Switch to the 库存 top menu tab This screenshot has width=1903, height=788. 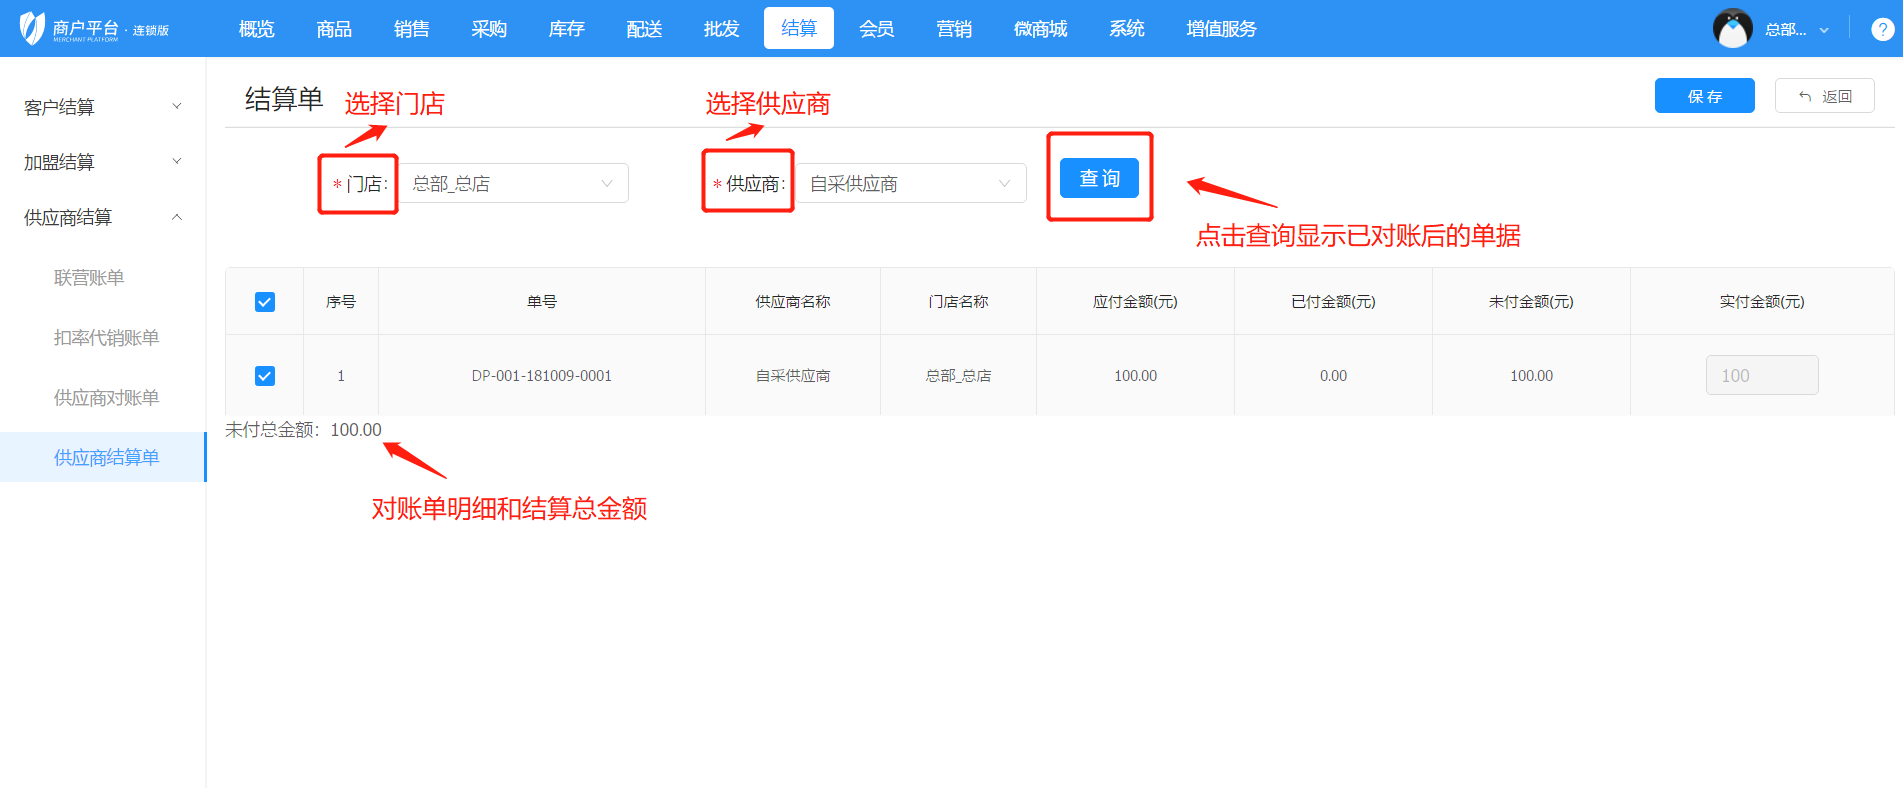[566, 29]
